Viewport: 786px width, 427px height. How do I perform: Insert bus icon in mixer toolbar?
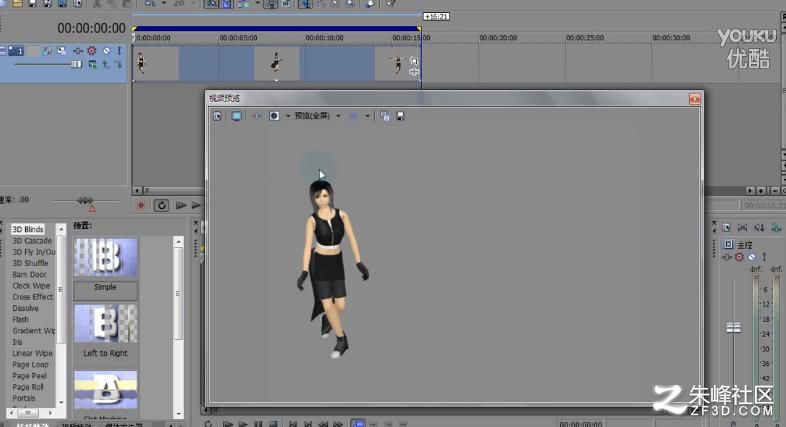[x=776, y=228]
